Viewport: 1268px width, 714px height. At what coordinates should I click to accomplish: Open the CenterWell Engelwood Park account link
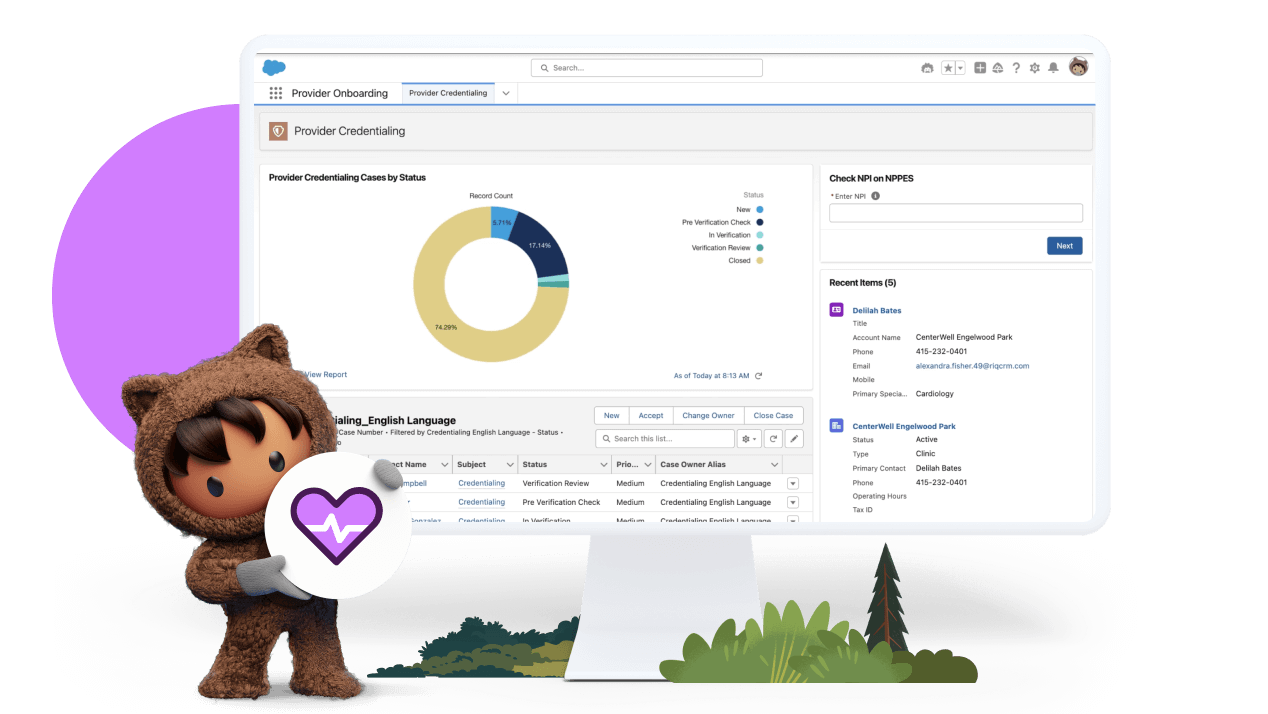[x=904, y=426]
